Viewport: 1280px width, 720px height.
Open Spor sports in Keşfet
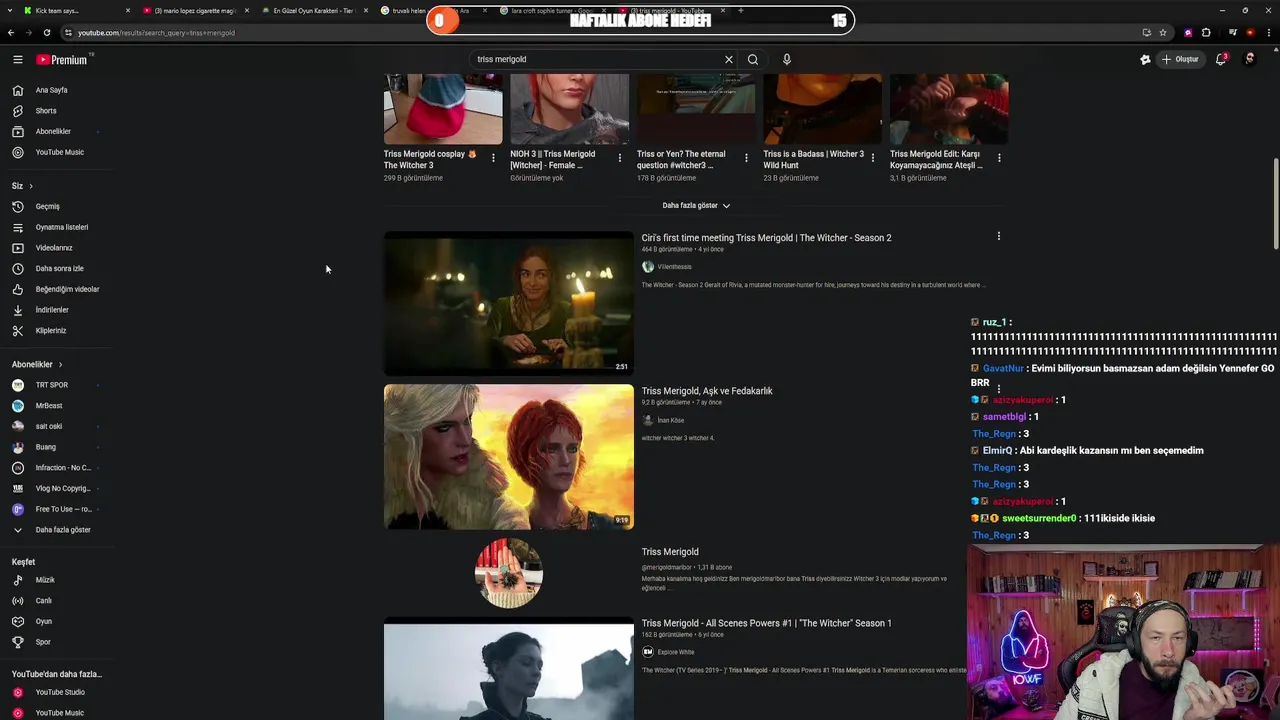[x=43, y=642]
